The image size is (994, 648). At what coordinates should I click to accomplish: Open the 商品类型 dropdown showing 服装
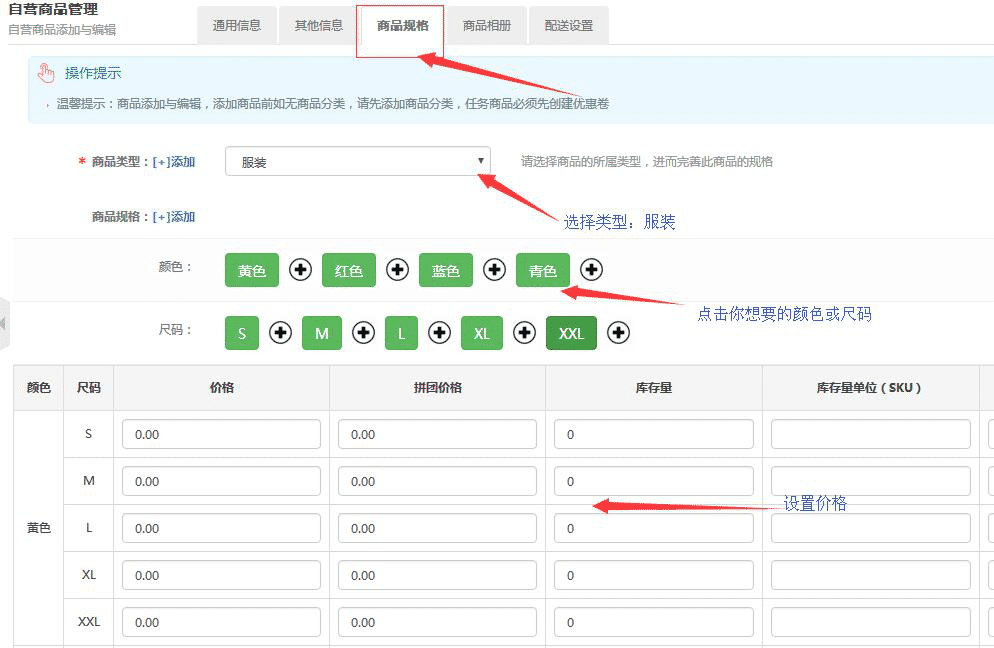pyautogui.click(x=357, y=161)
